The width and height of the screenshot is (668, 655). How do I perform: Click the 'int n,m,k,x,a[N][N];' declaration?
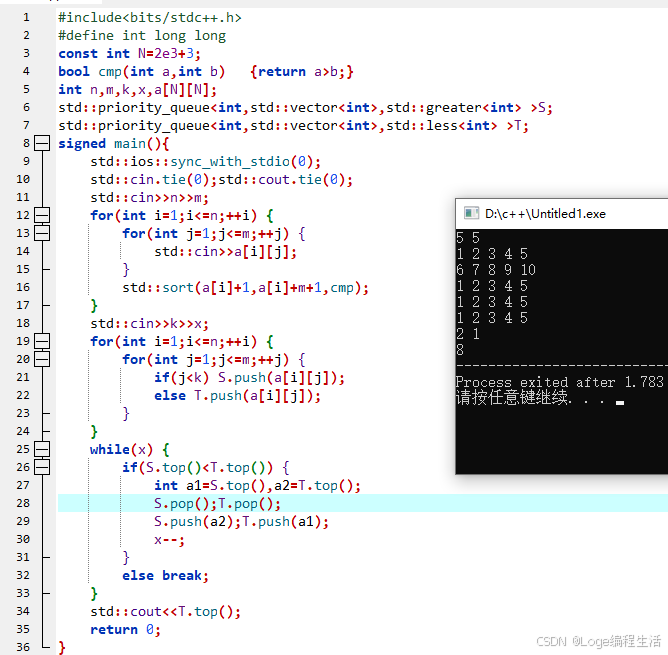pyautogui.click(x=137, y=89)
